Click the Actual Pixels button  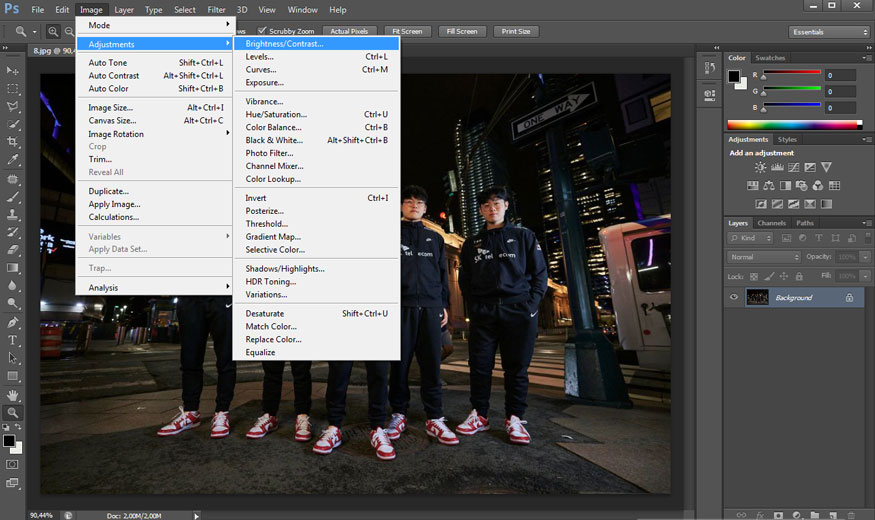[x=349, y=31]
